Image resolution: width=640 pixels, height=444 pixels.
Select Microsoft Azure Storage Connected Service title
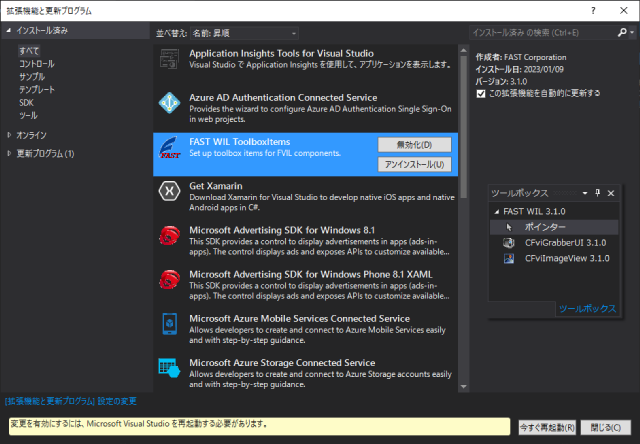282,363
